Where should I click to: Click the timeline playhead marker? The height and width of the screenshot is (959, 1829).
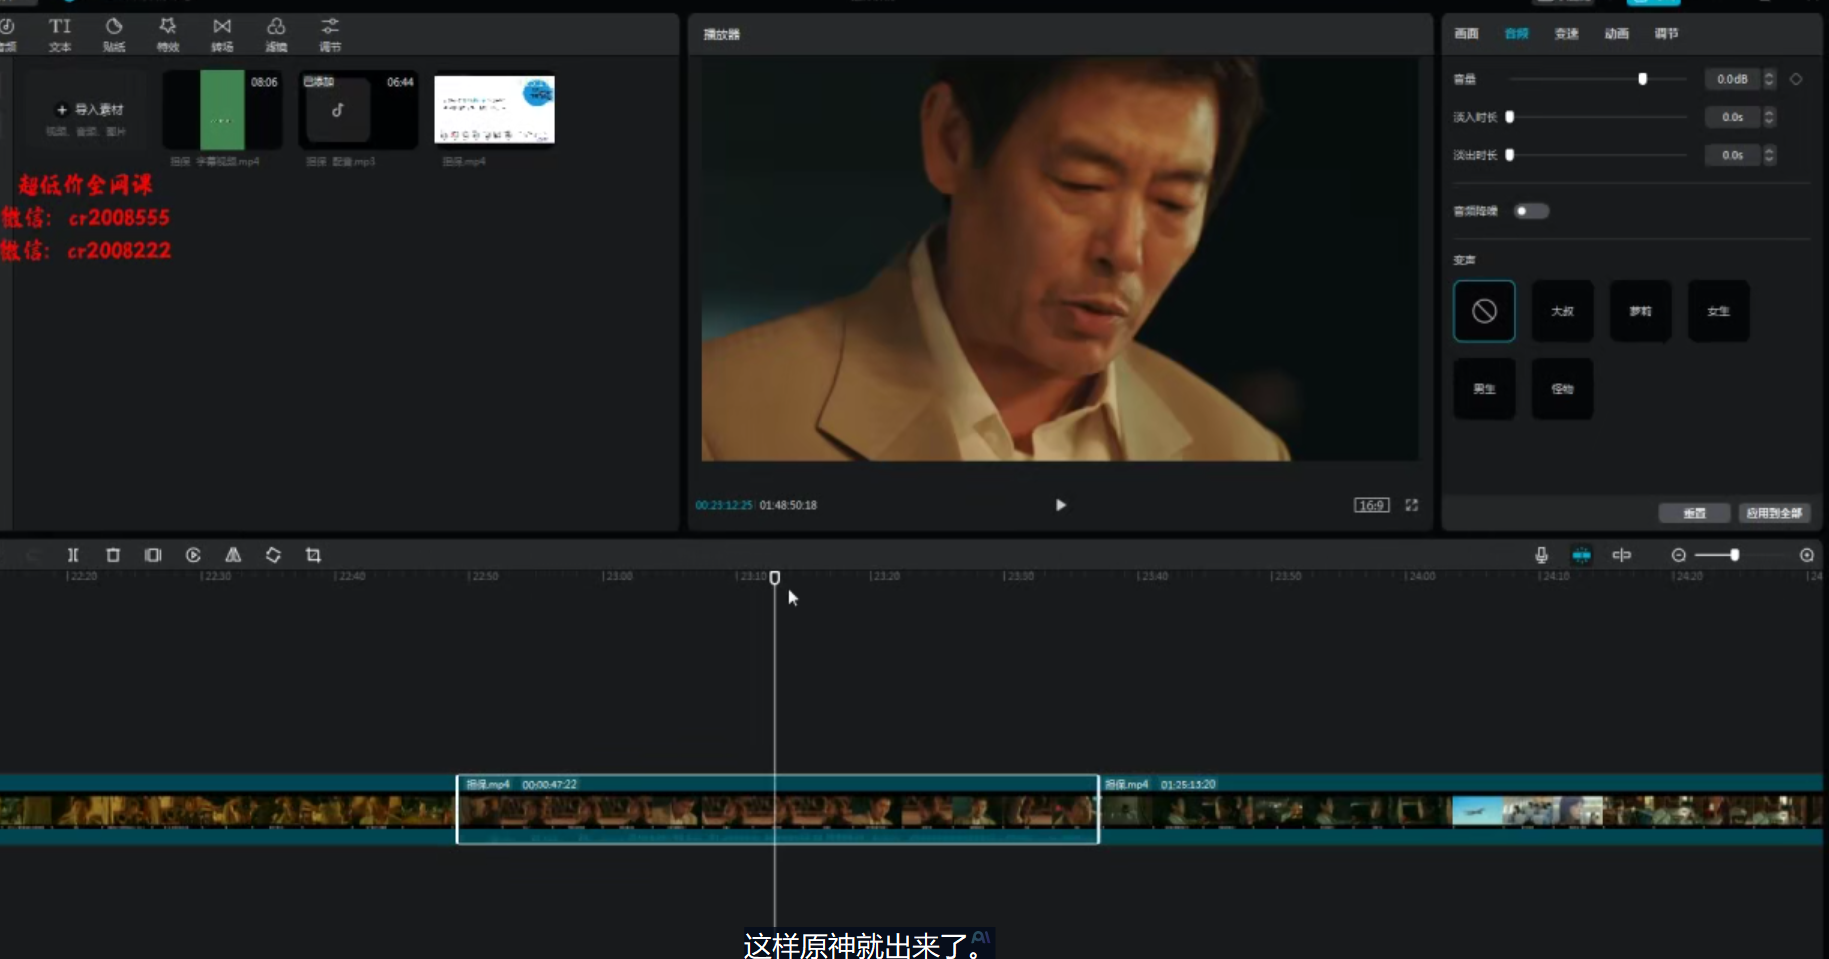[x=775, y=578]
